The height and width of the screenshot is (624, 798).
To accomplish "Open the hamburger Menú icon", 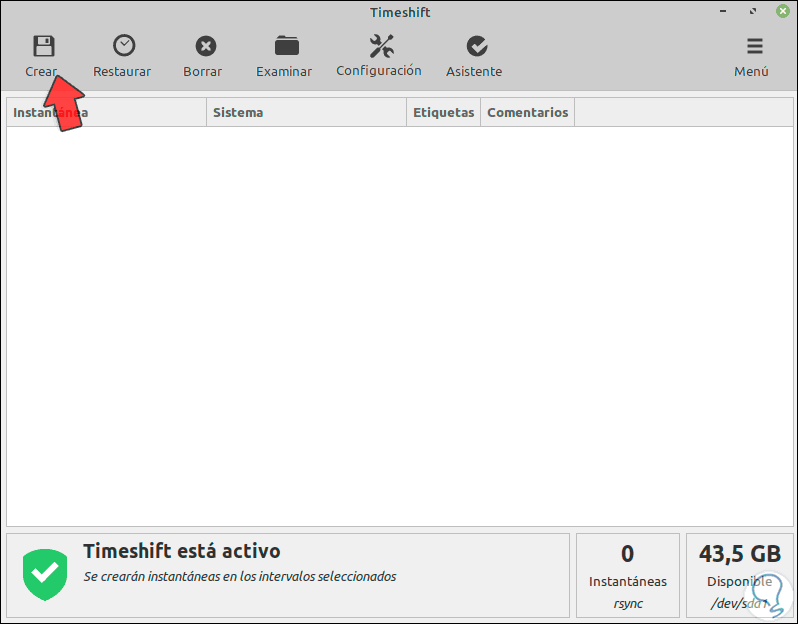I will tap(754, 46).
